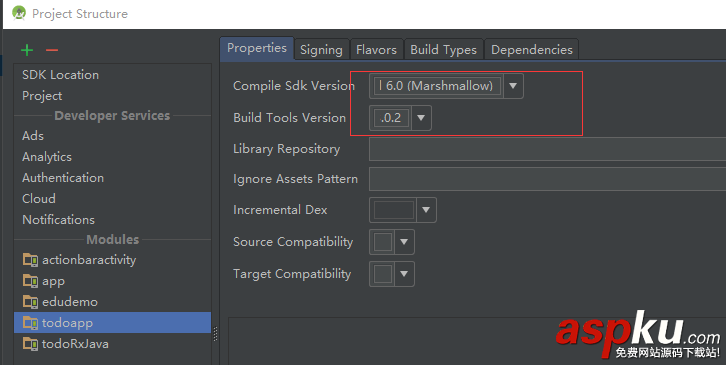The image size is (726, 365).
Task: Select the edudemo module
Action: pyautogui.click(x=113, y=302)
